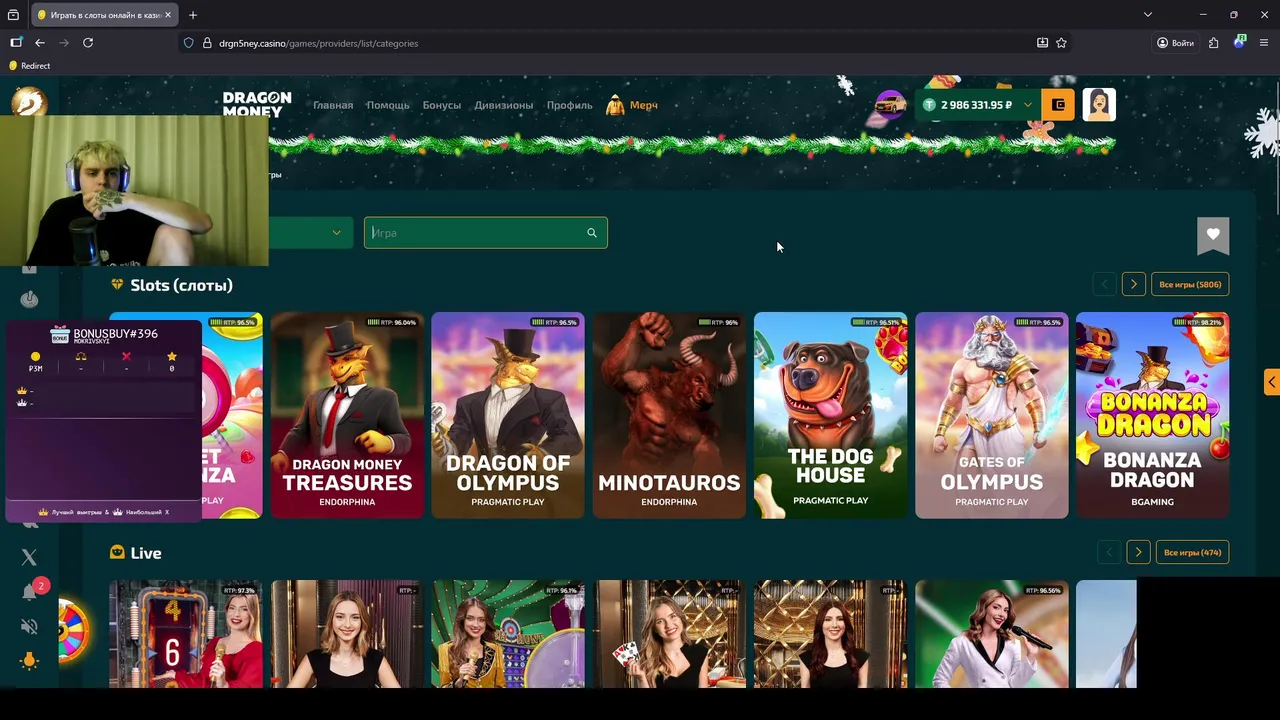
Task: Click the Slots (слоты) section heading
Action: point(181,285)
